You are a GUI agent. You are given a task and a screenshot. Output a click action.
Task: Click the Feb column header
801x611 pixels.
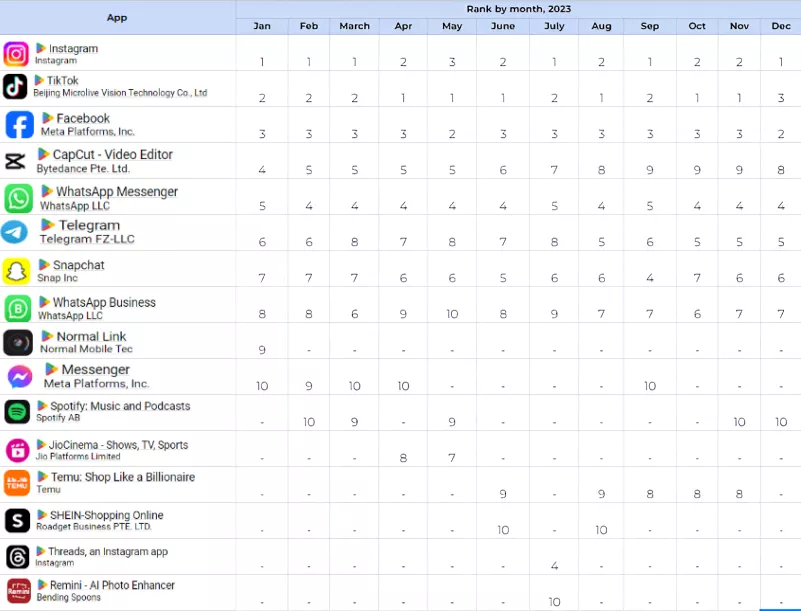coord(309,26)
